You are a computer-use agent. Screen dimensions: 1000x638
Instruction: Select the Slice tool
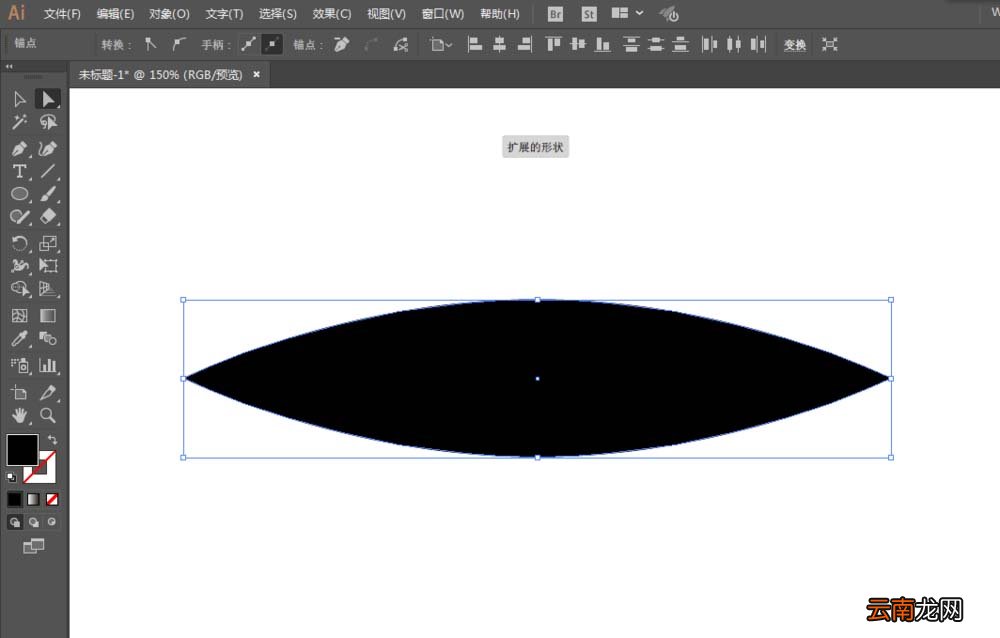48,392
